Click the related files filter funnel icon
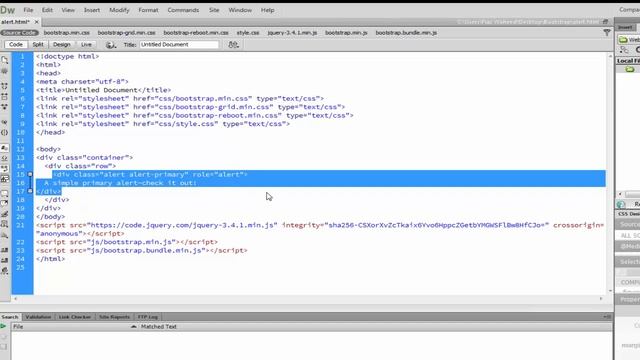640x360 pixels. (x=607, y=33)
